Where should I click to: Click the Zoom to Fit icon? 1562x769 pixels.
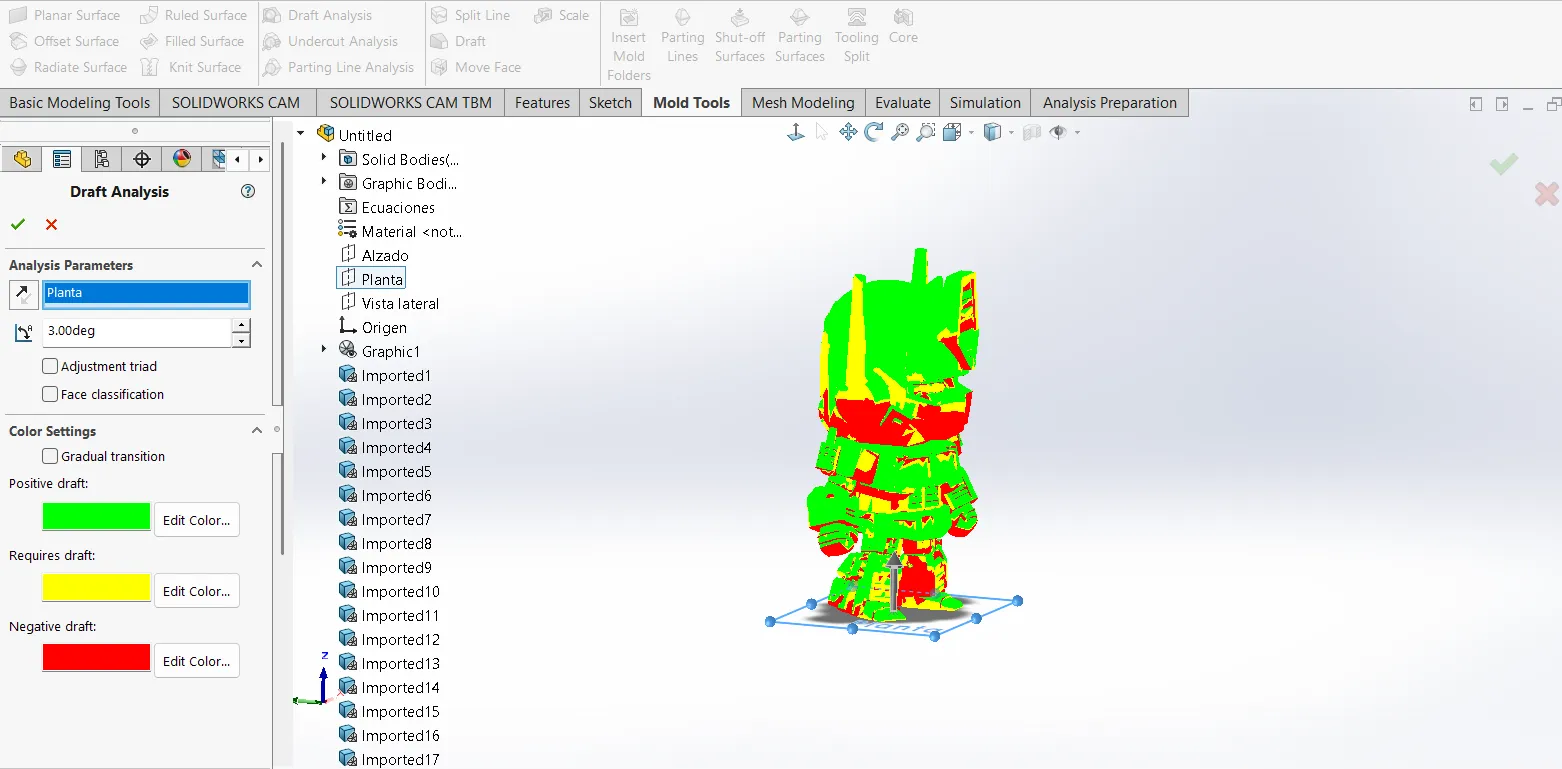[x=900, y=132]
